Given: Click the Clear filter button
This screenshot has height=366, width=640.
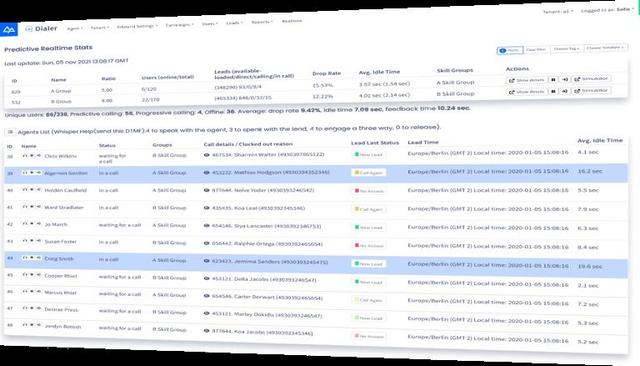Looking at the screenshot, I should tap(536, 49).
